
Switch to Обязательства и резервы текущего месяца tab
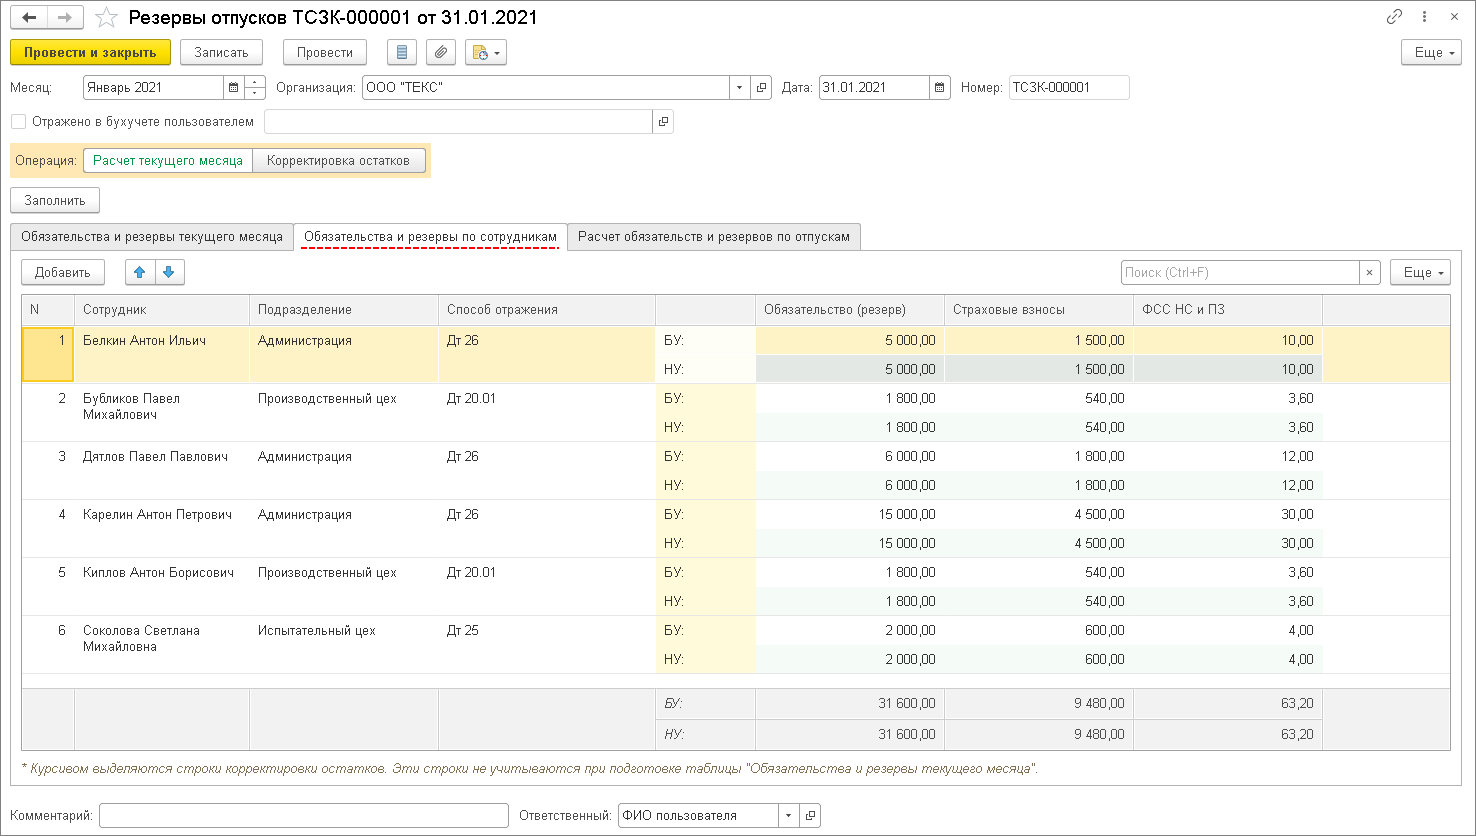152,237
